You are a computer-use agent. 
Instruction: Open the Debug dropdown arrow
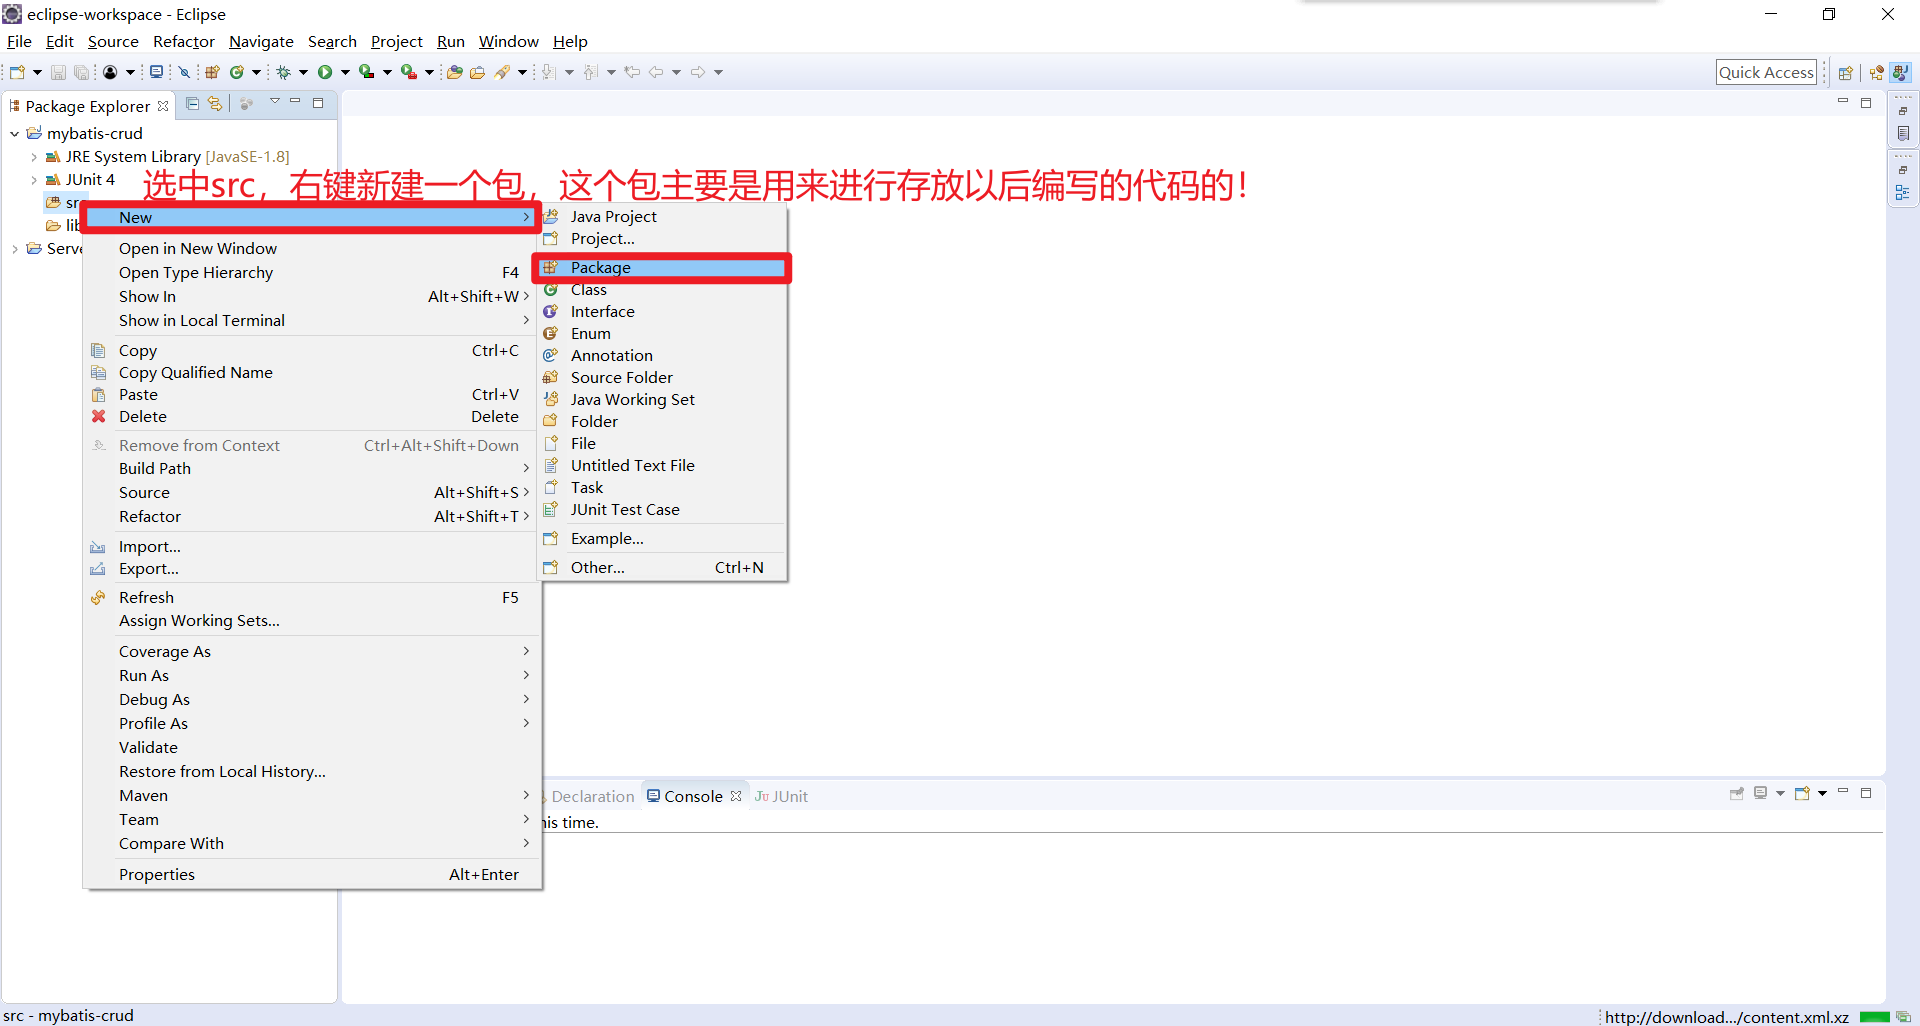[x=303, y=72]
